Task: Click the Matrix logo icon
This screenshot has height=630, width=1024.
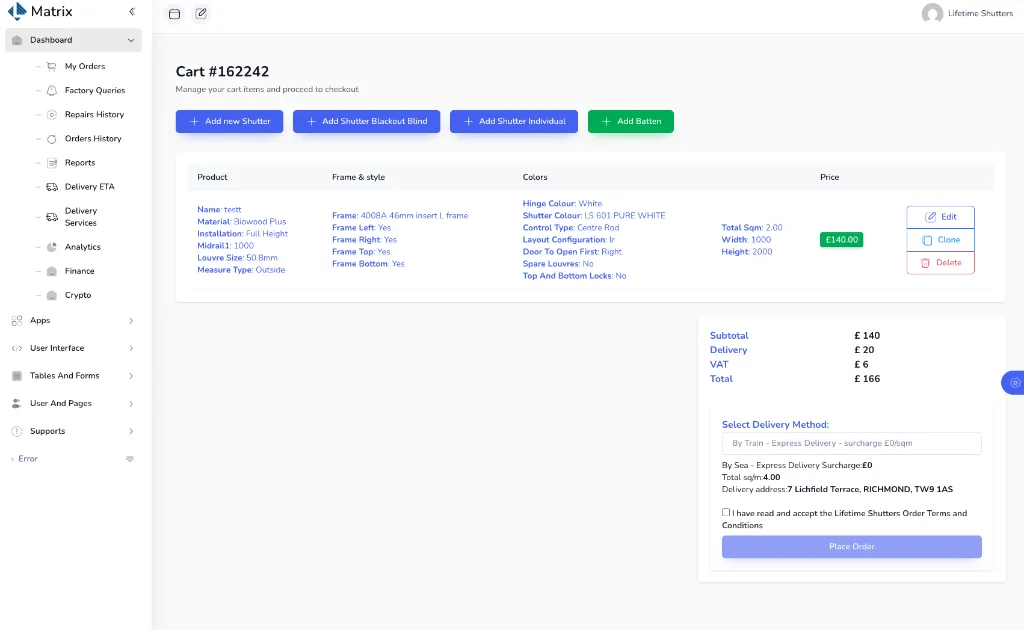Action: (x=17, y=12)
